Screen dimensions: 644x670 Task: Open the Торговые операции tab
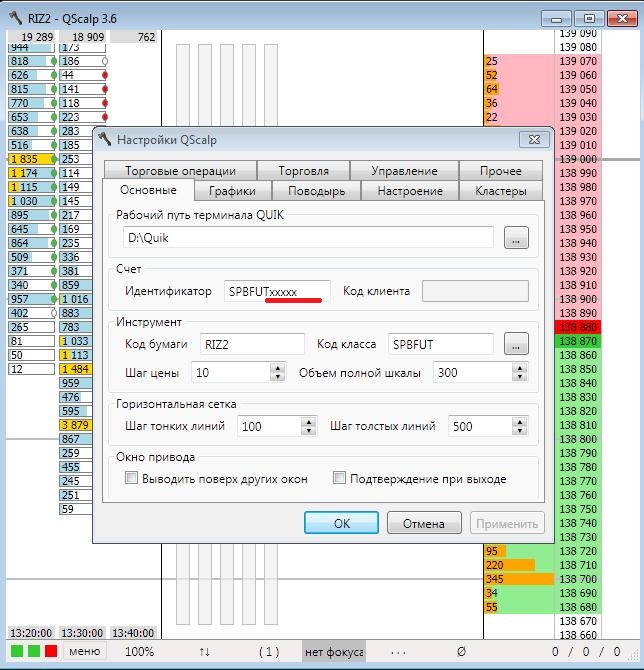pyautogui.click(x=180, y=171)
